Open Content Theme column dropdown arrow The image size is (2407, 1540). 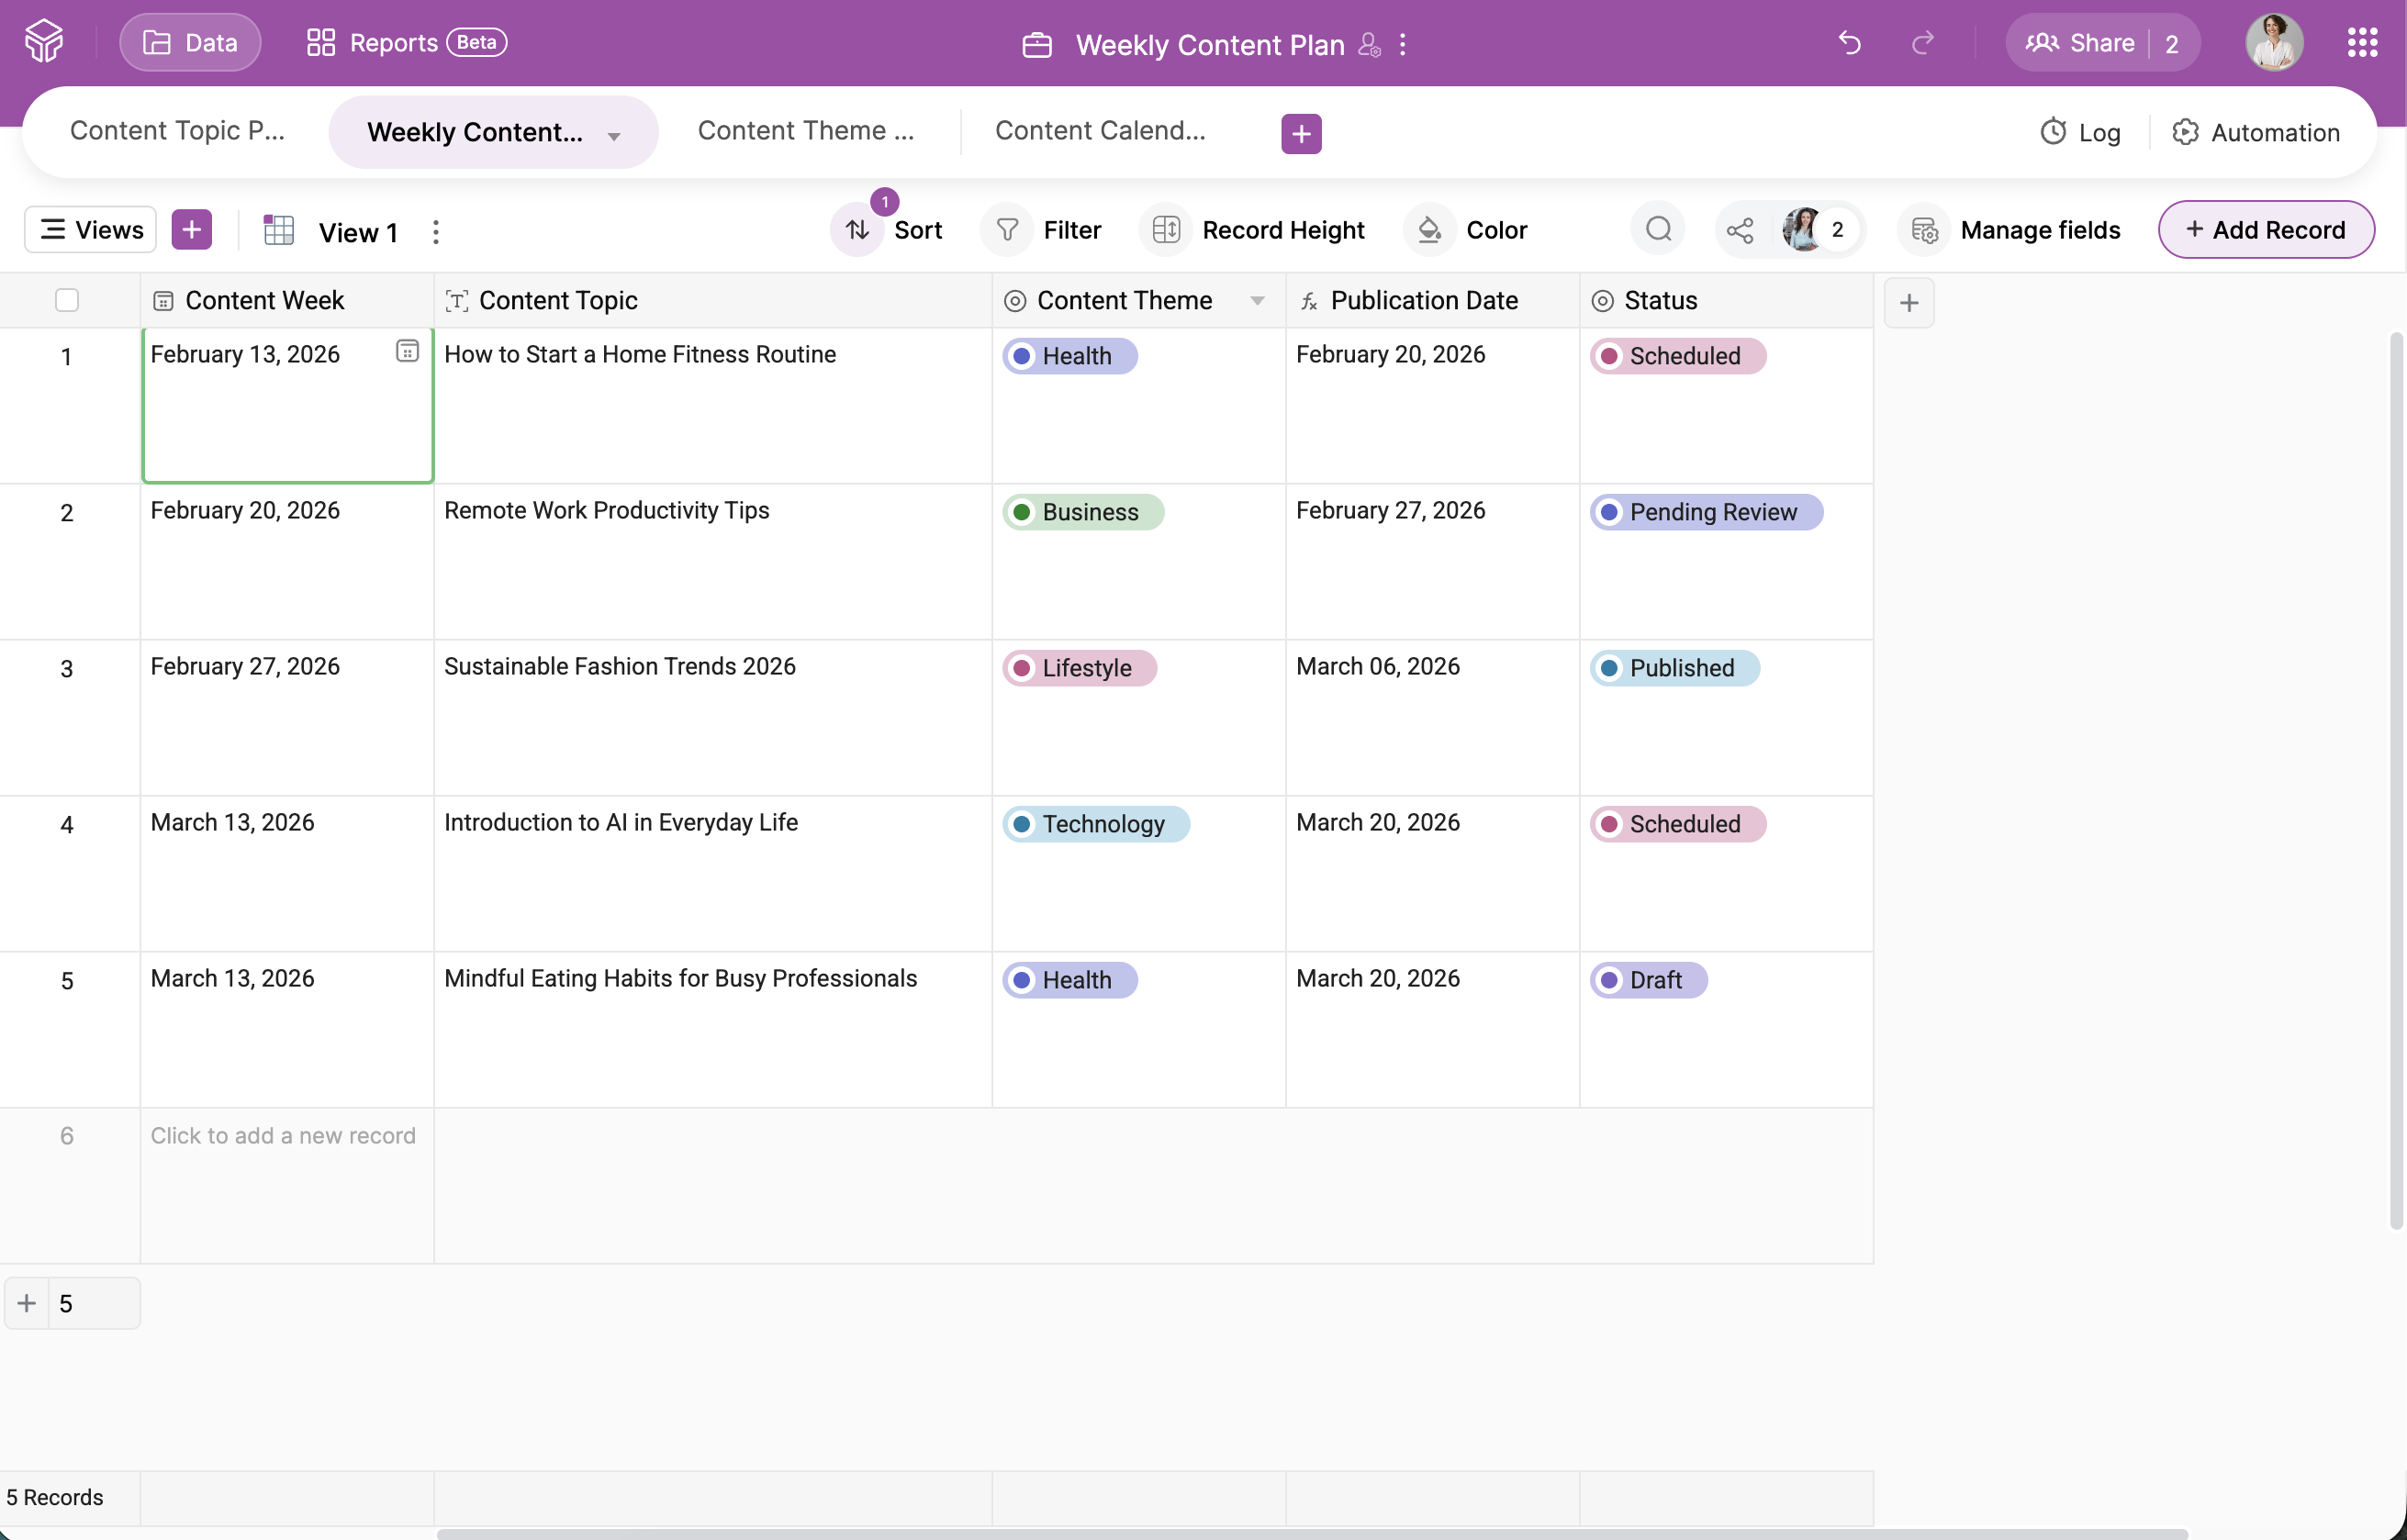click(1257, 300)
